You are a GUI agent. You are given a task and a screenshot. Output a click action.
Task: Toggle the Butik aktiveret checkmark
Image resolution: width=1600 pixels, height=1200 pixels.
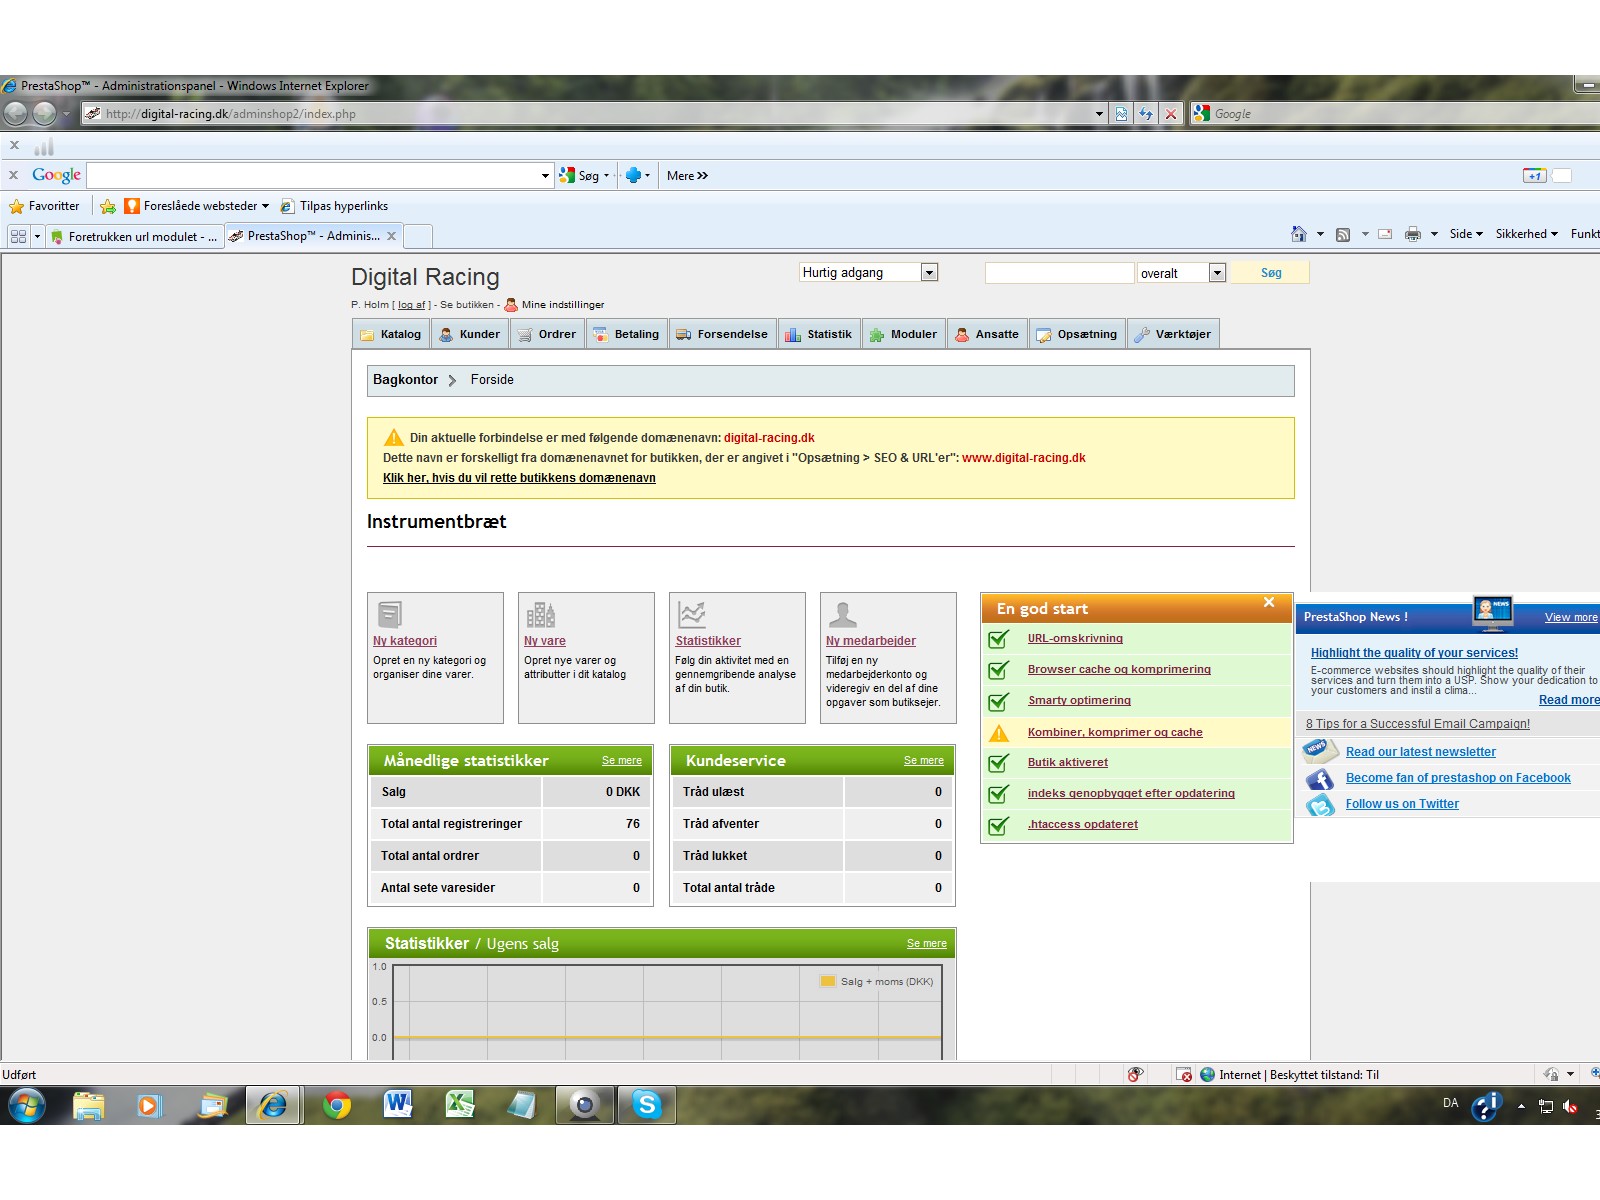[998, 764]
